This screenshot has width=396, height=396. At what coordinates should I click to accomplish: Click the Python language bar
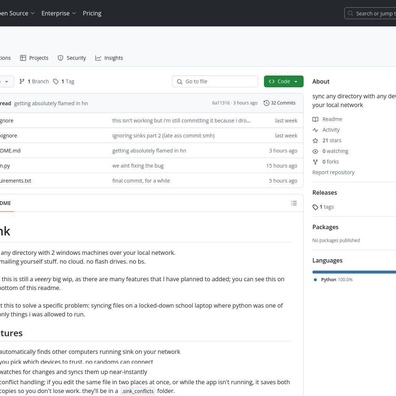[354, 272]
